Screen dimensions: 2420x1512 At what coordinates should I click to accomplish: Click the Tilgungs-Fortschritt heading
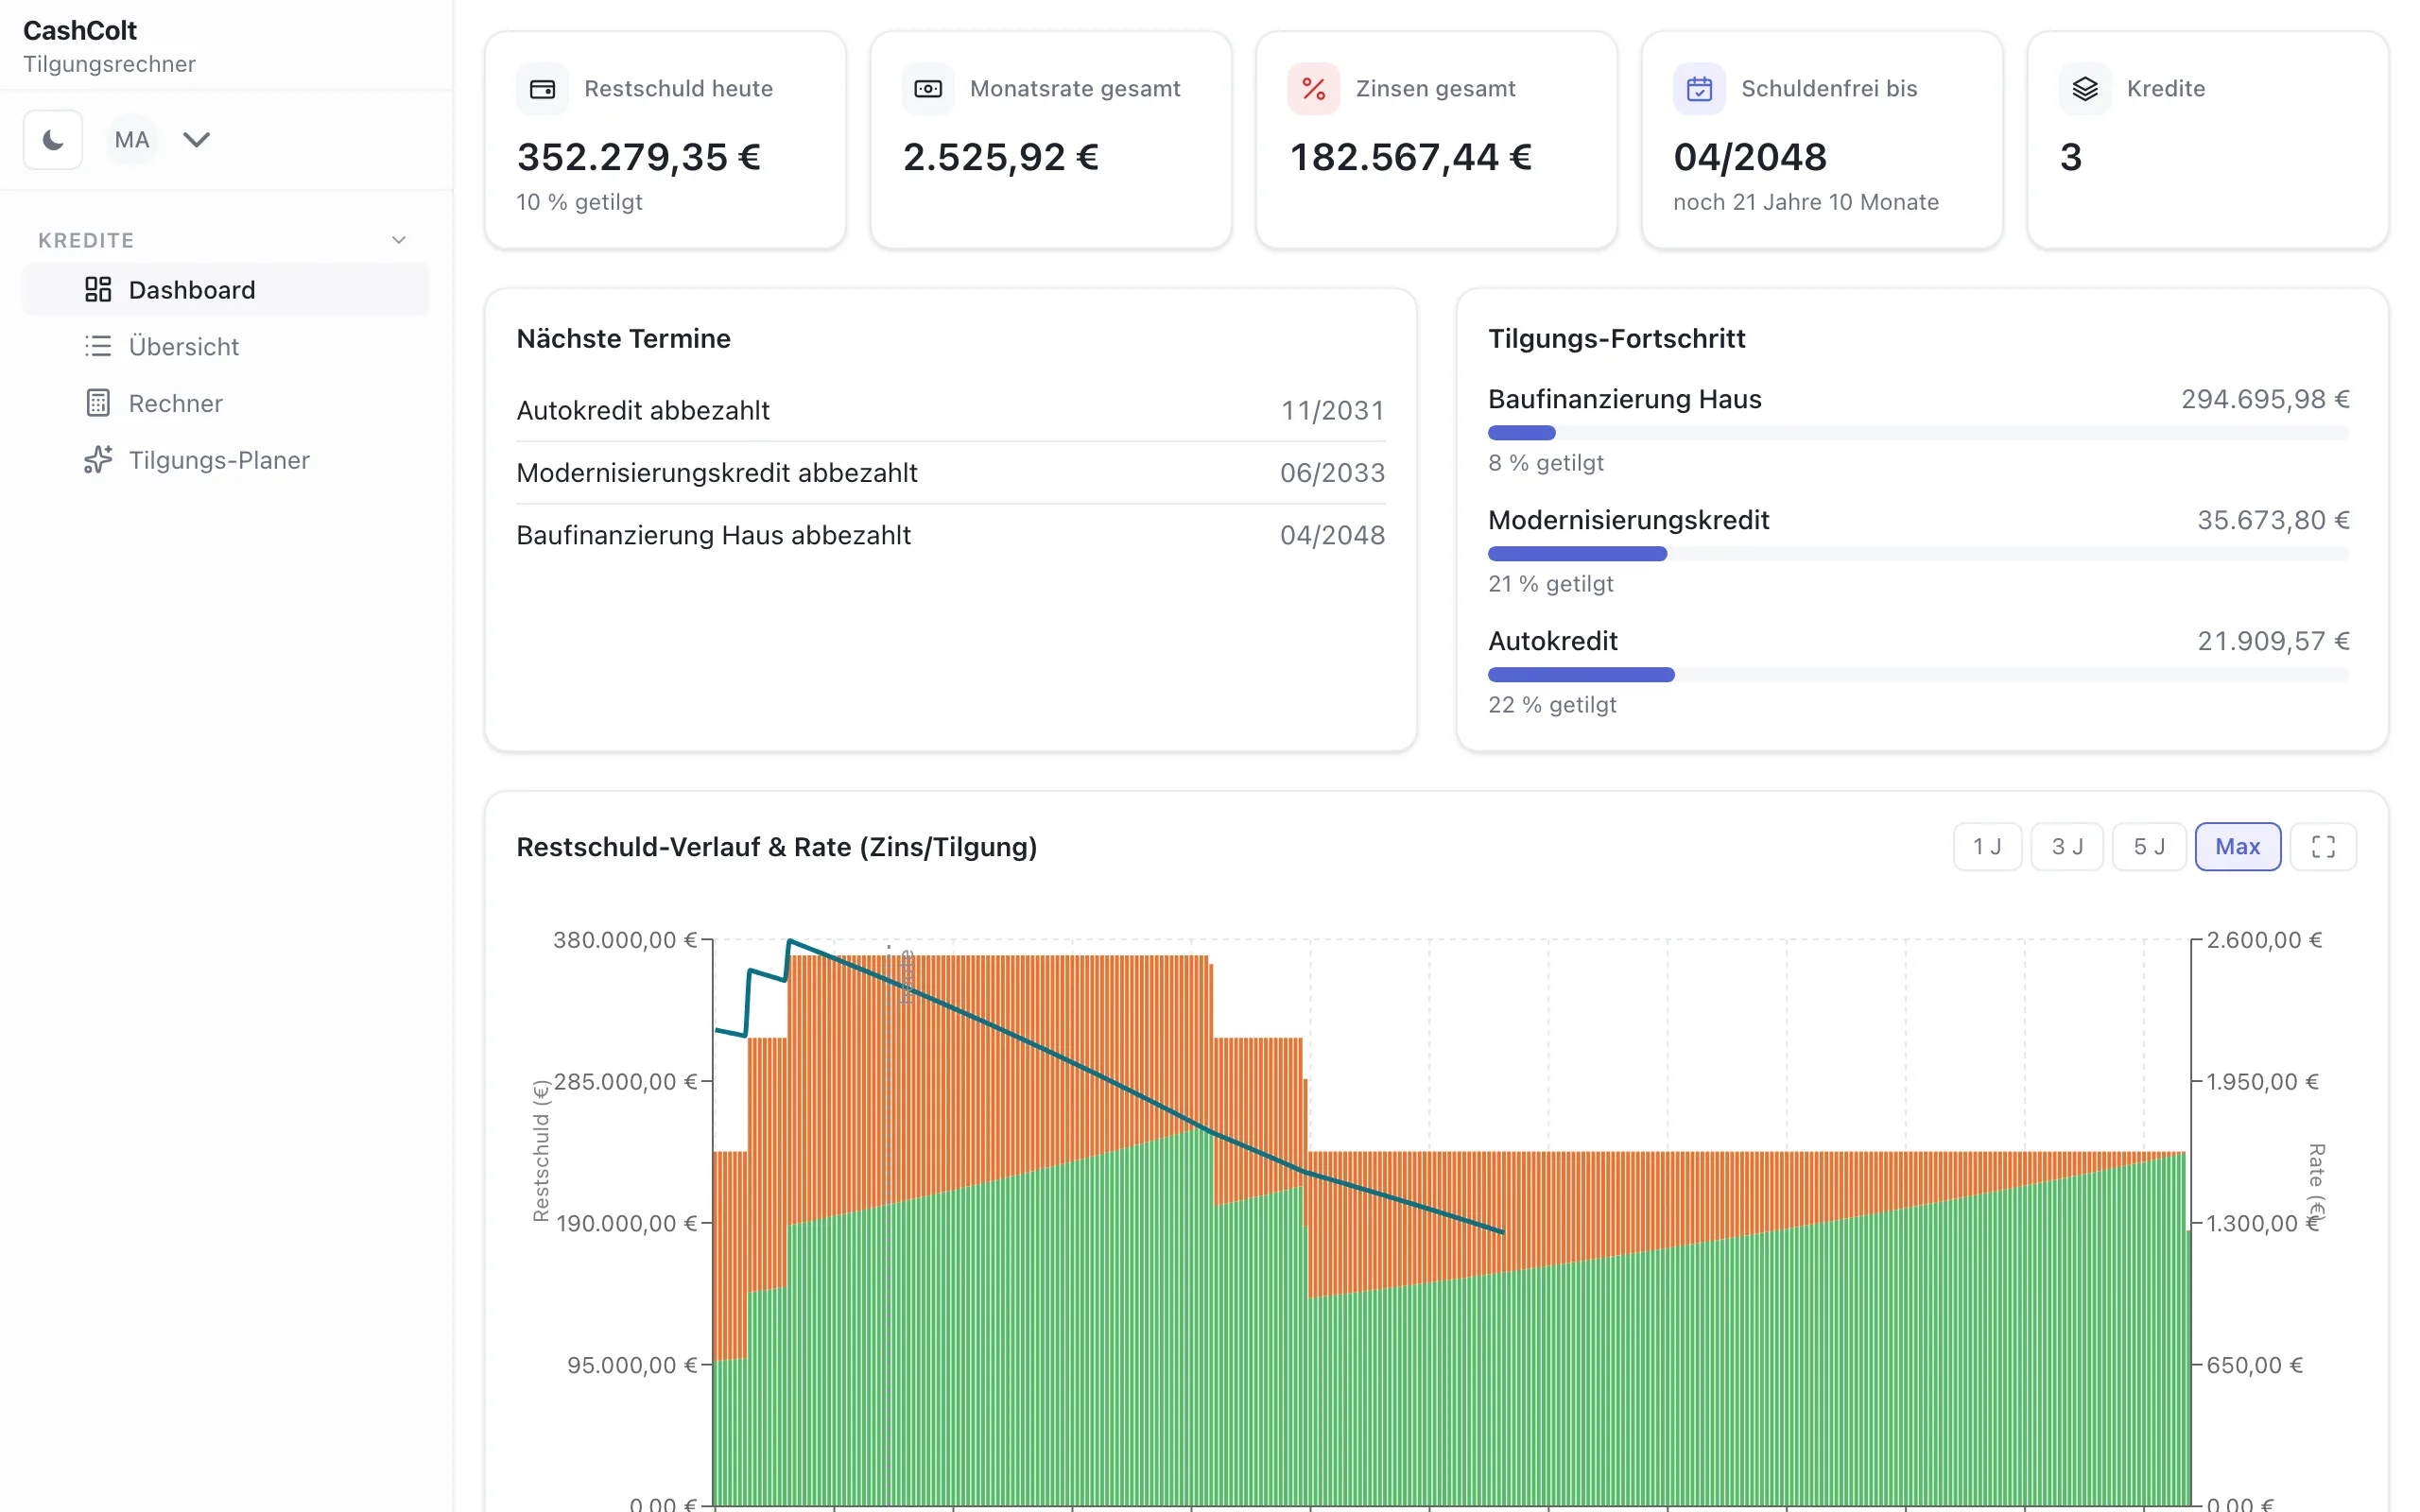pos(1617,339)
